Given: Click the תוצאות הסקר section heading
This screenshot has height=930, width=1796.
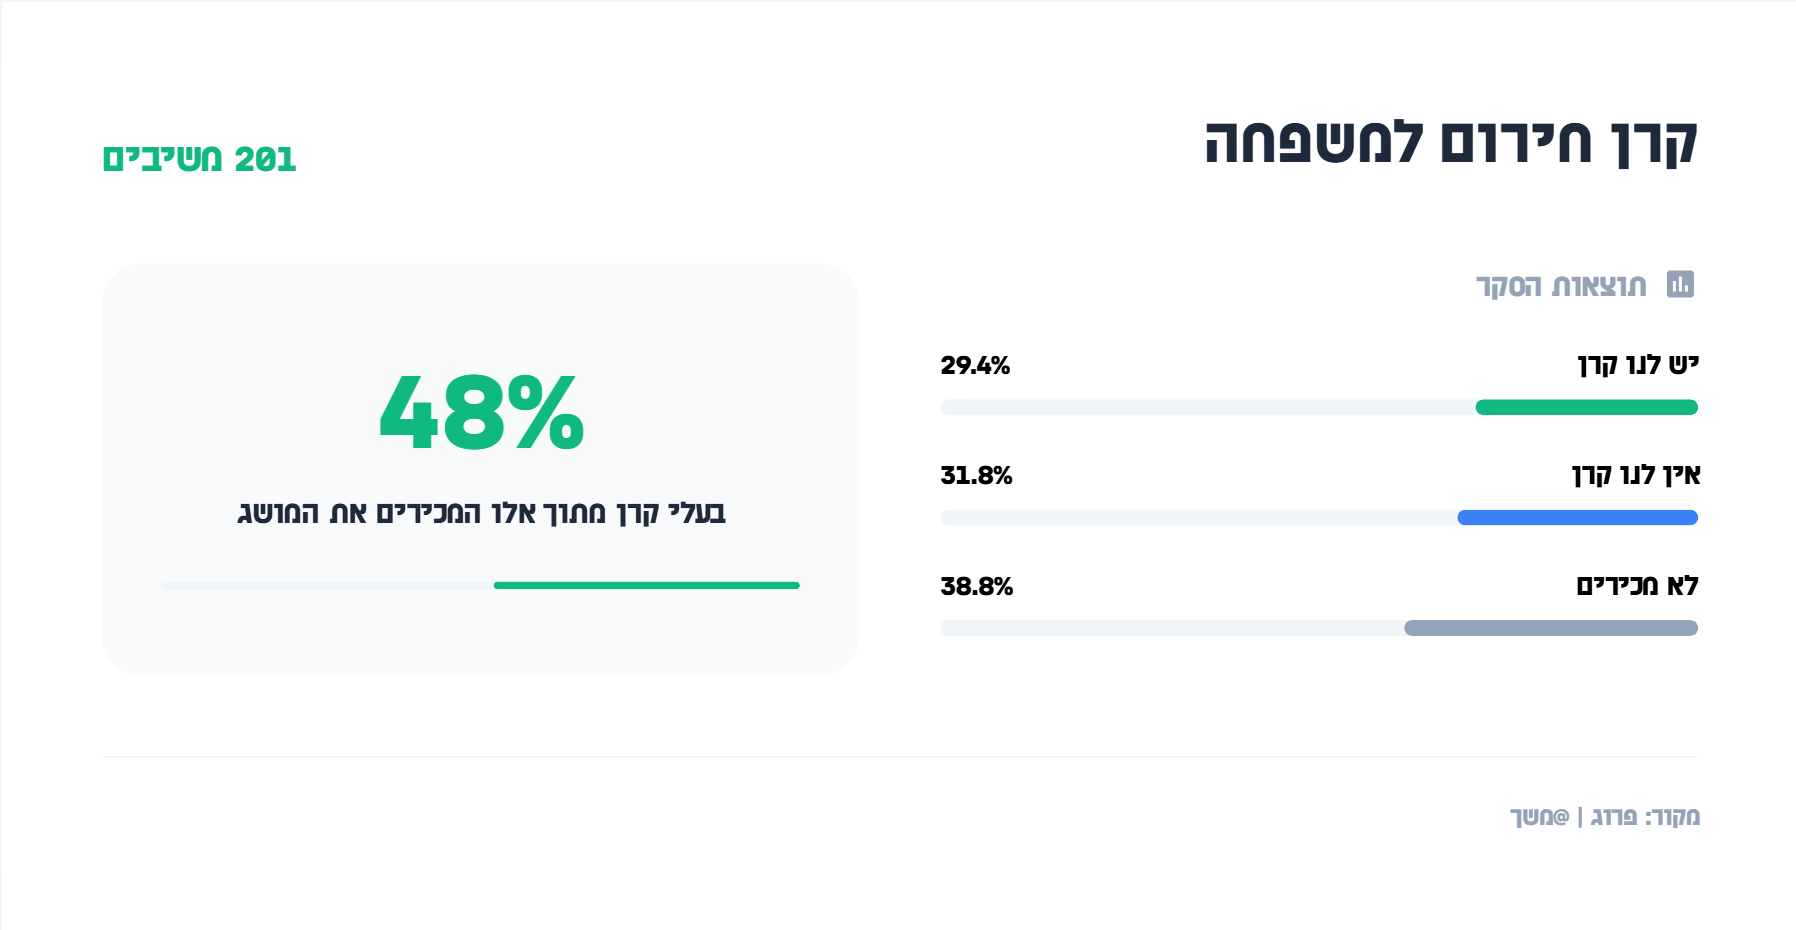Looking at the screenshot, I should click(x=1561, y=286).
